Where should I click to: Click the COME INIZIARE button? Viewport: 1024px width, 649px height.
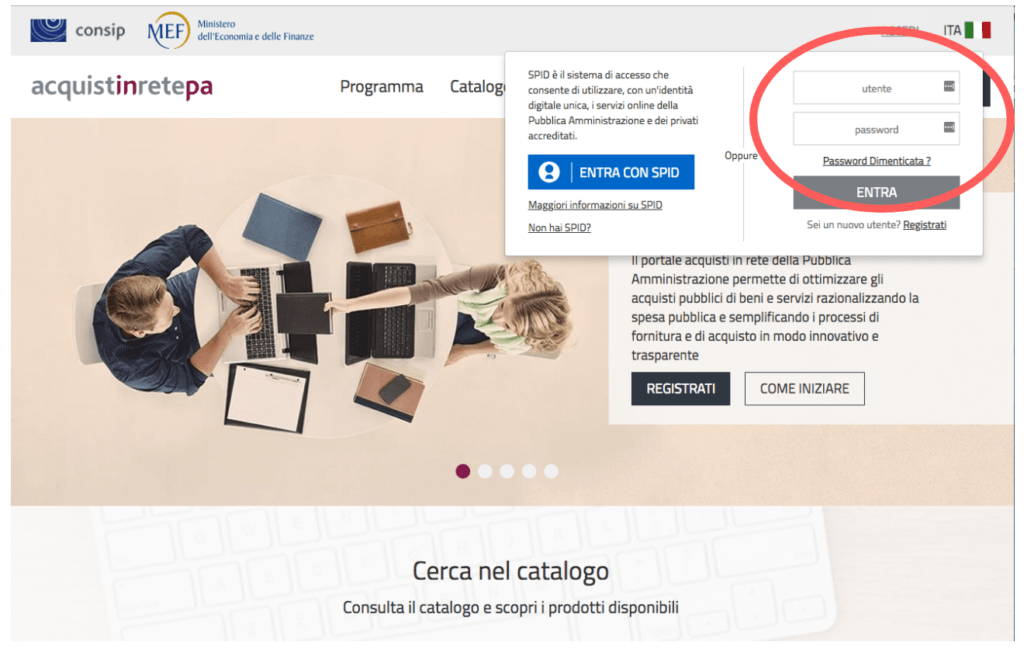click(x=805, y=388)
